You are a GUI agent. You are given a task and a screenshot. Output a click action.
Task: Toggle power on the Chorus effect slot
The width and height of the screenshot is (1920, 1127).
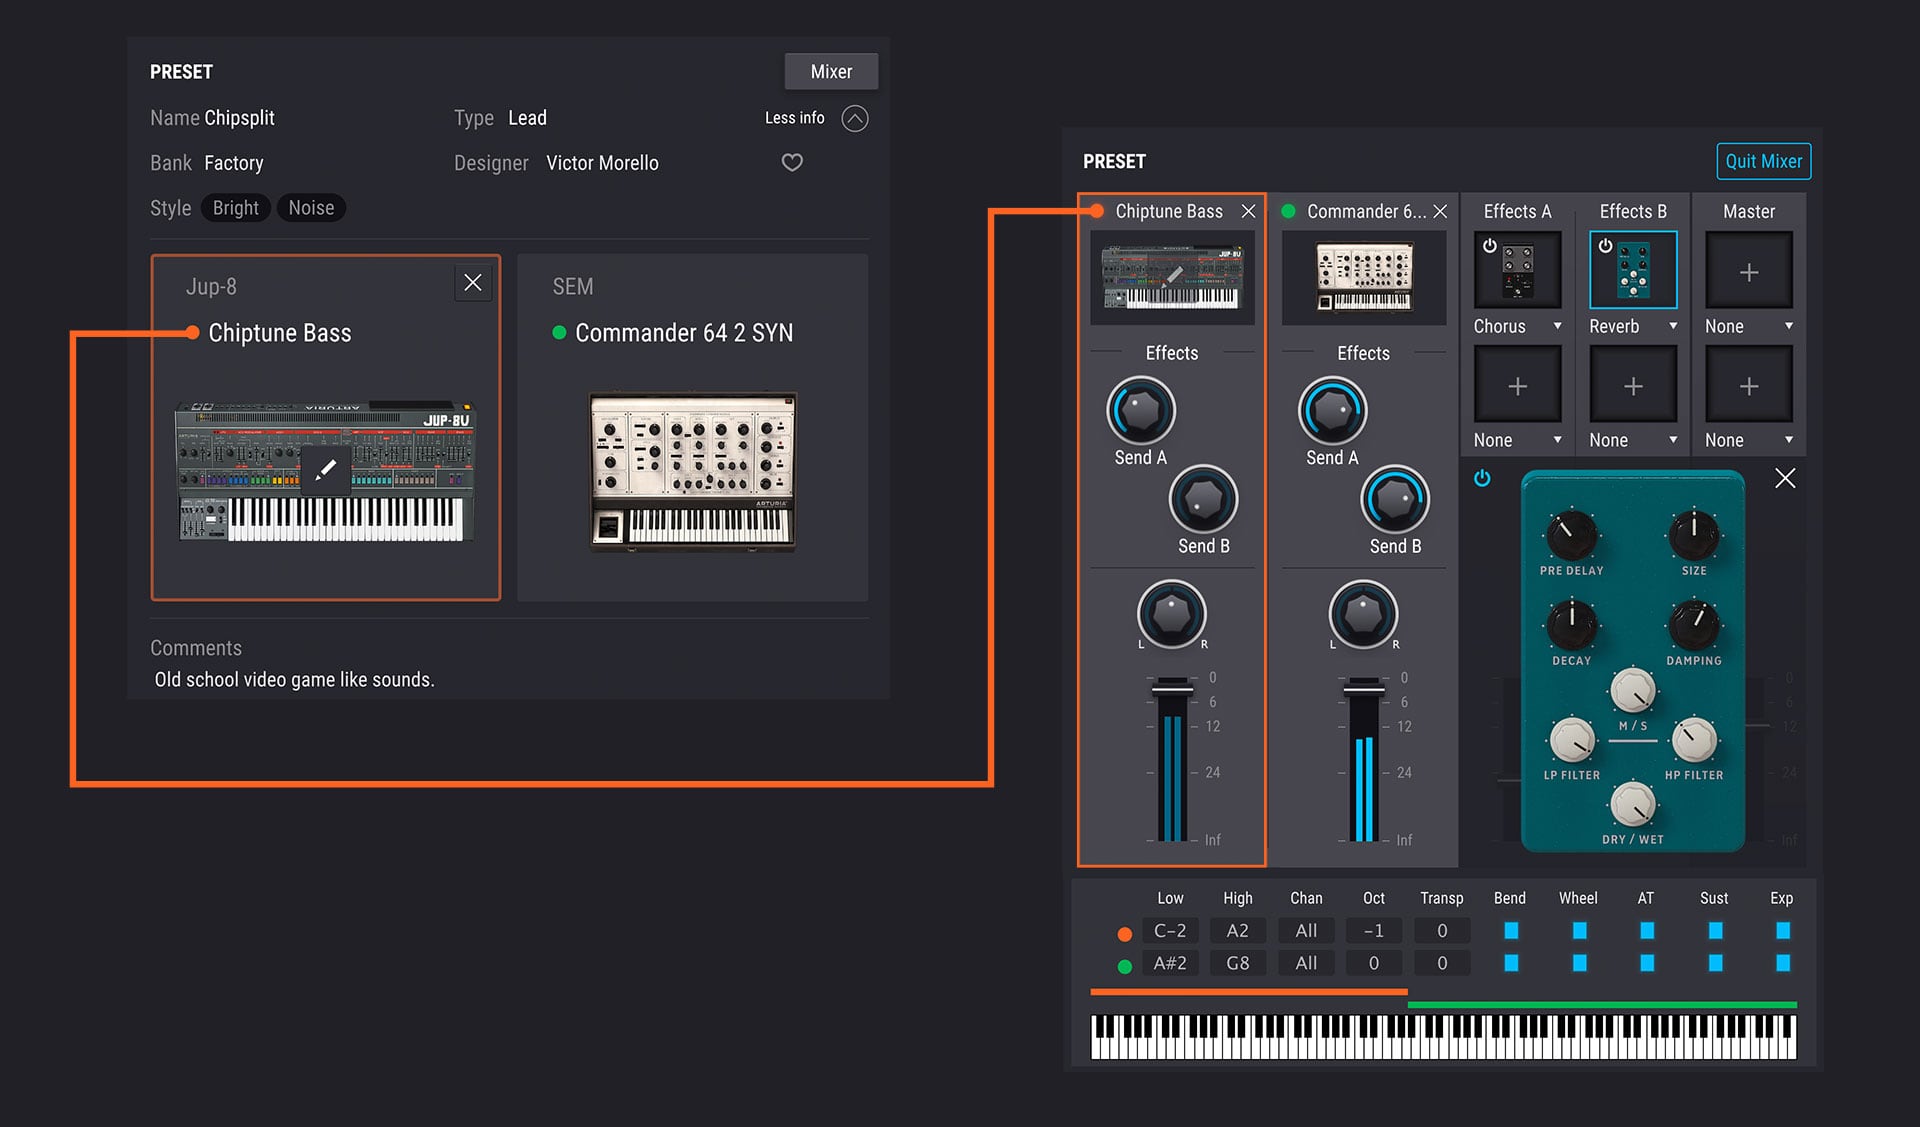click(x=1489, y=246)
